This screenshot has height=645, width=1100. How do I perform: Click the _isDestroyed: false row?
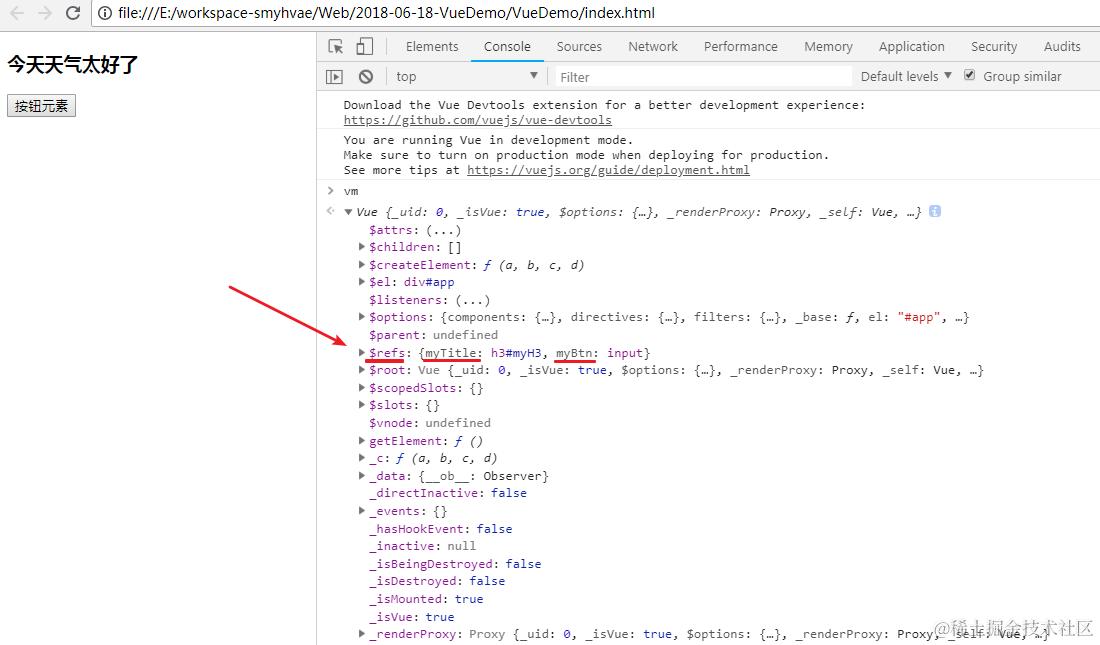click(437, 581)
